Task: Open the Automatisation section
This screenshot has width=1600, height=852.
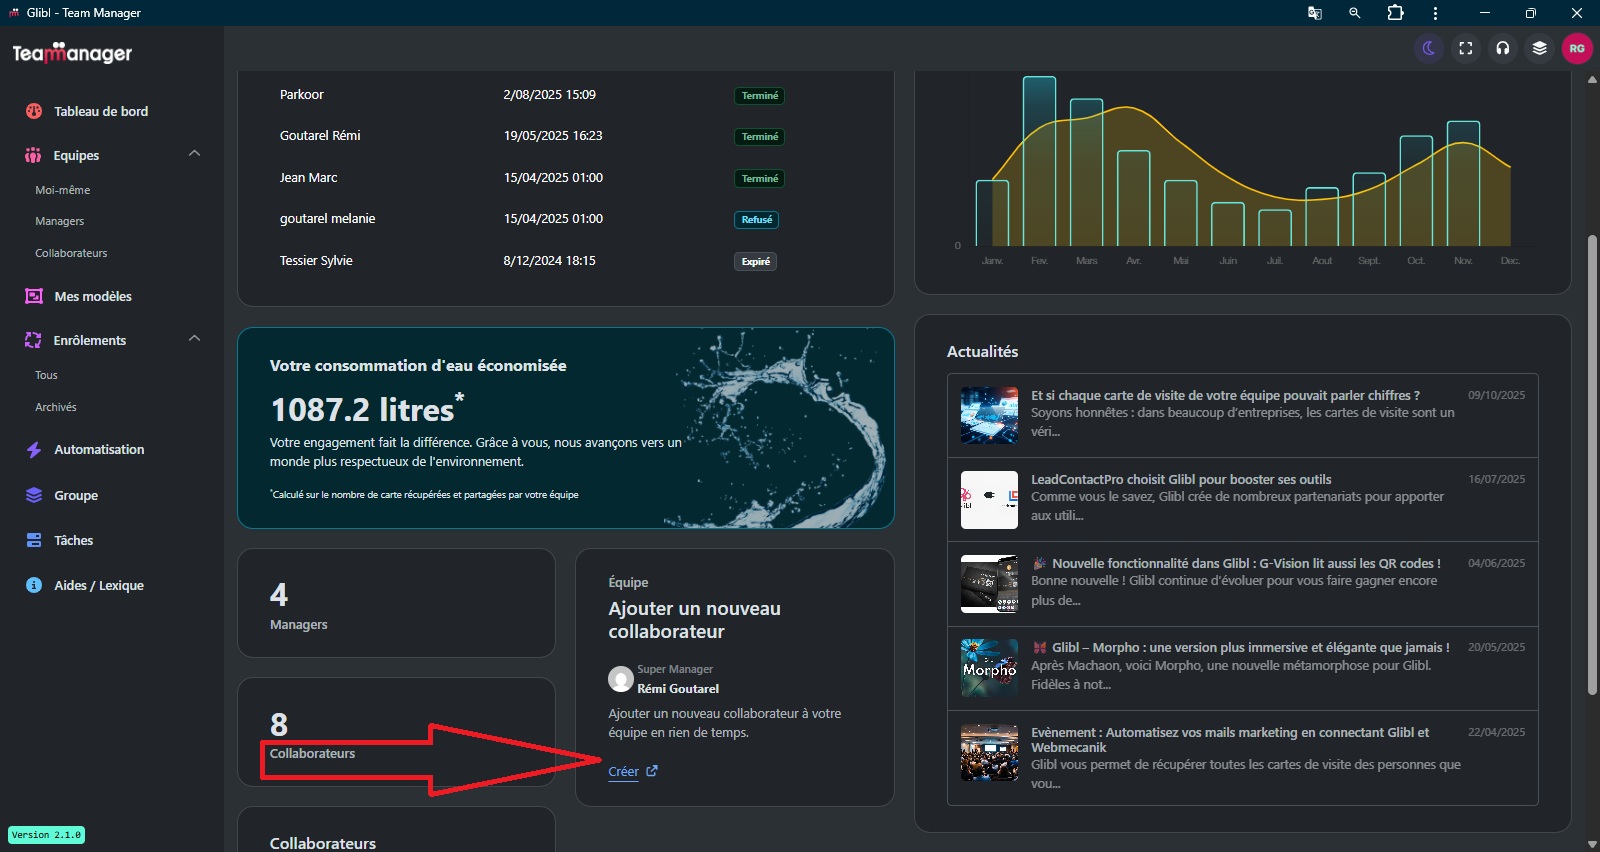Action: [x=98, y=449]
